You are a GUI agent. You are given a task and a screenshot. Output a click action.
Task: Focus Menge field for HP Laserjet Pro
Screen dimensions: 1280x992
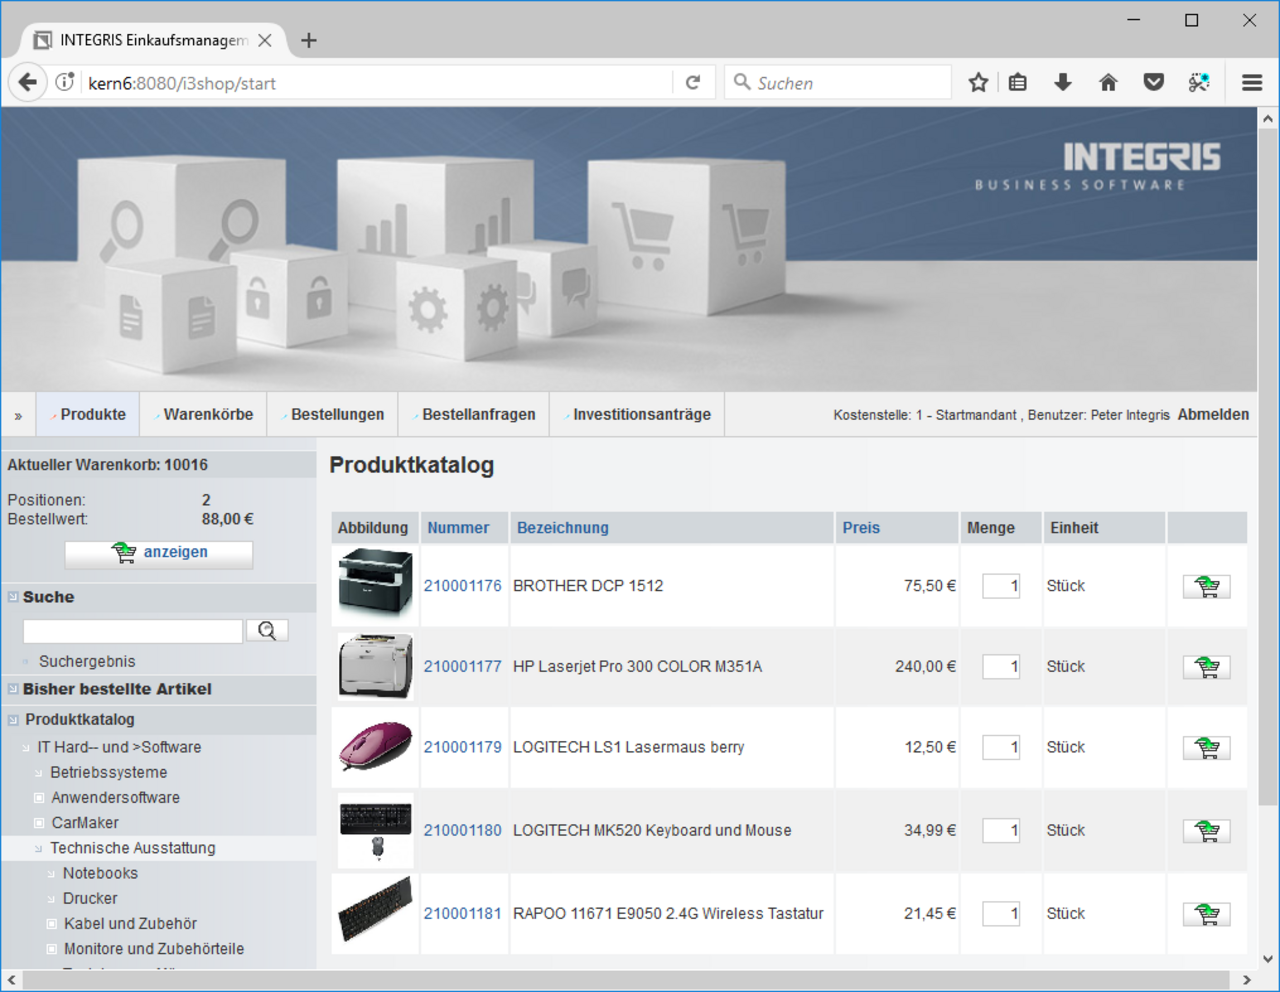pos(1000,666)
